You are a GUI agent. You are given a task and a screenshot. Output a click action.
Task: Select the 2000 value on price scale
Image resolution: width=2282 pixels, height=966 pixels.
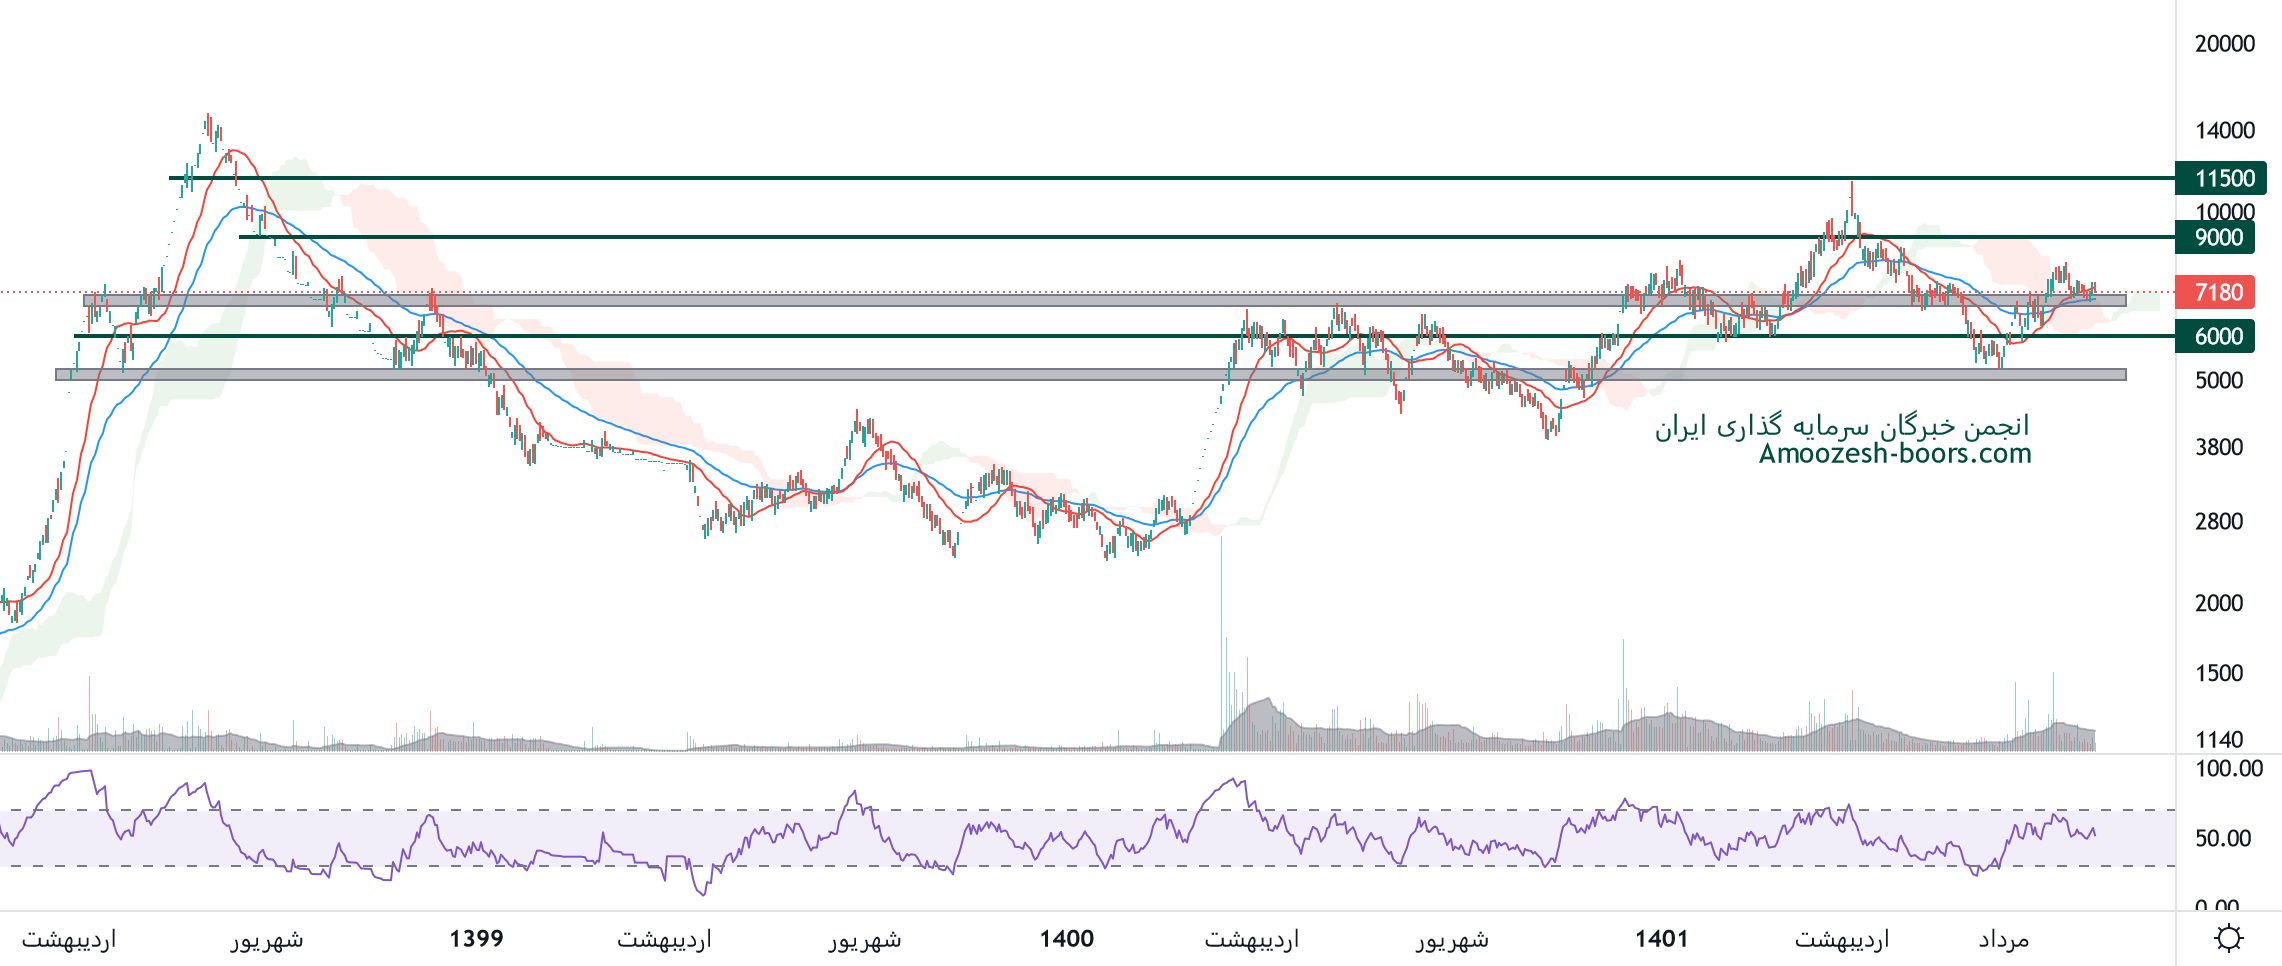point(2218,603)
